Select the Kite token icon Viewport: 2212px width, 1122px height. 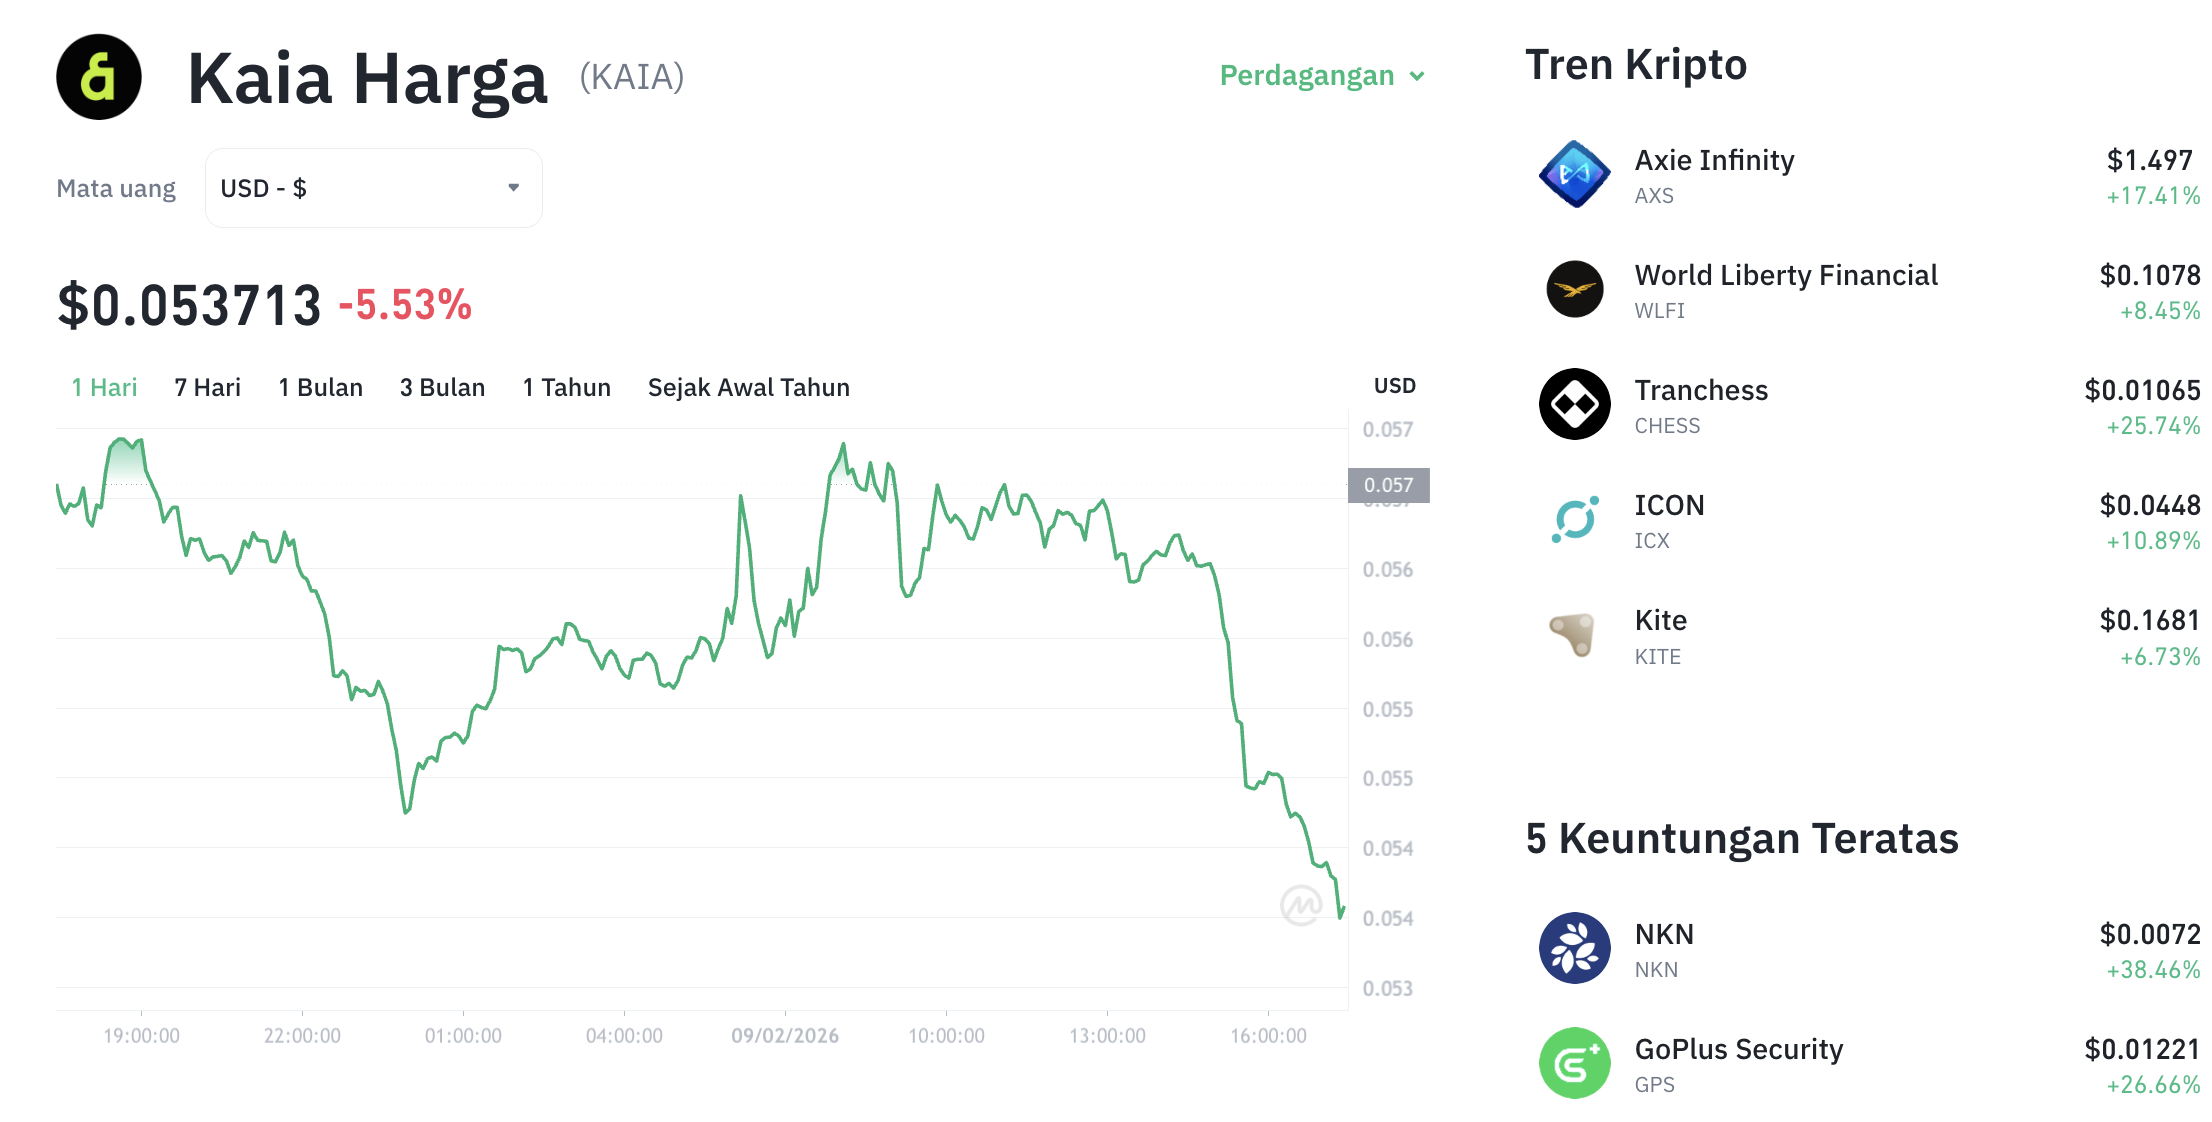click(x=1574, y=634)
